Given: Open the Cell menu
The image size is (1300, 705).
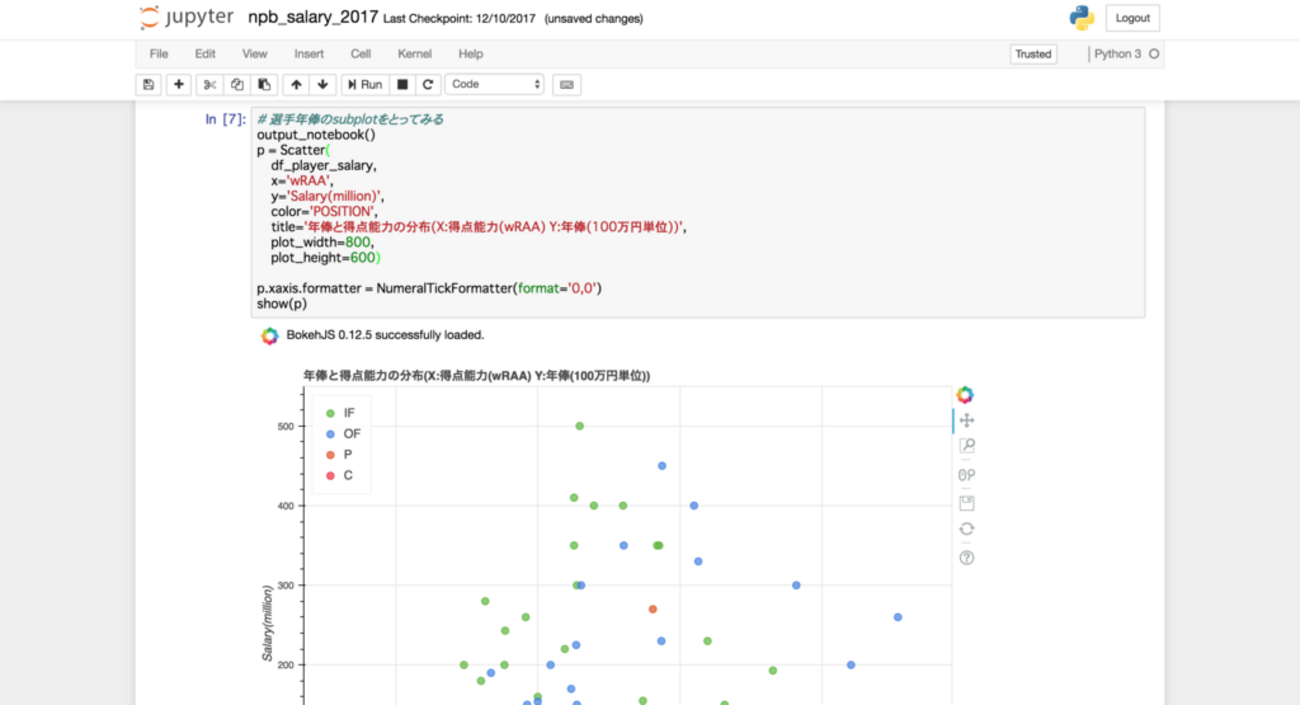Looking at the screenshot, I should coord(360,54).
